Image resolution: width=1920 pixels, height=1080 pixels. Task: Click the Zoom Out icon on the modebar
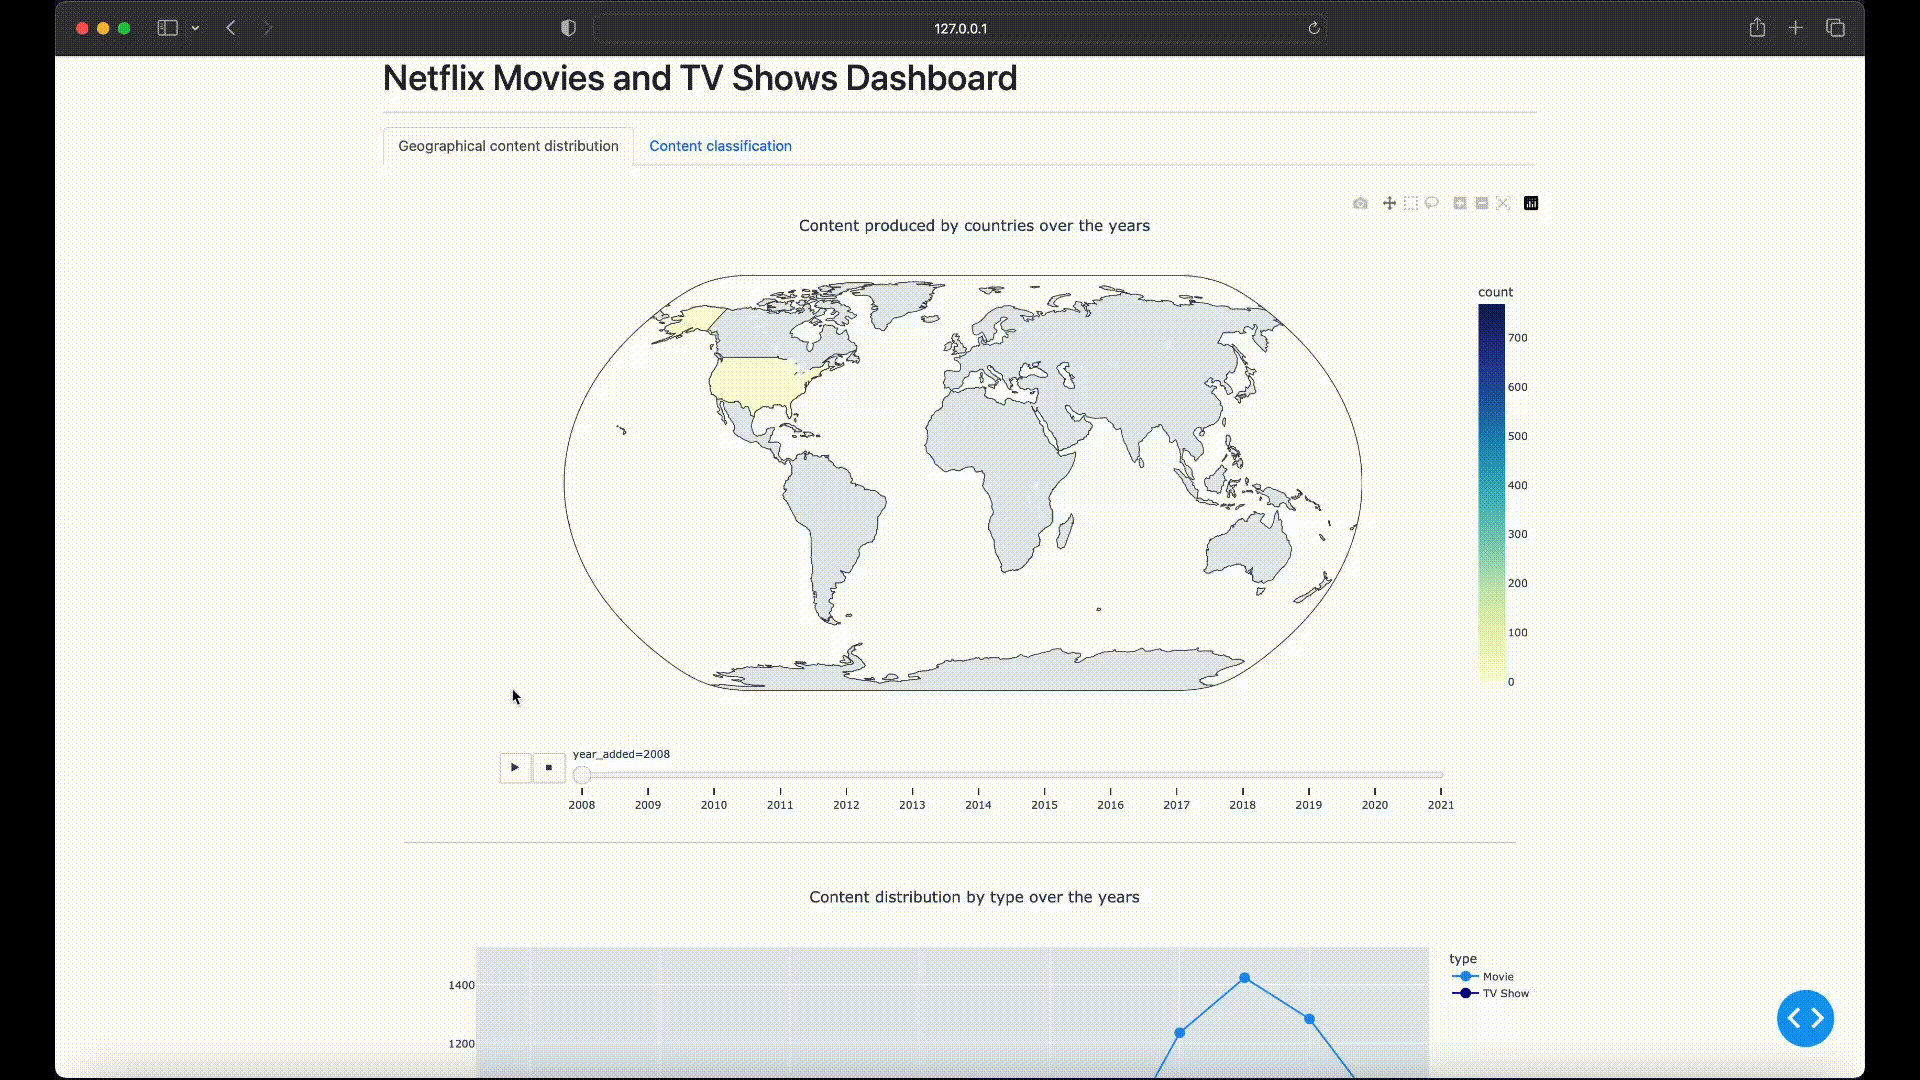[x=1481, y=203]
